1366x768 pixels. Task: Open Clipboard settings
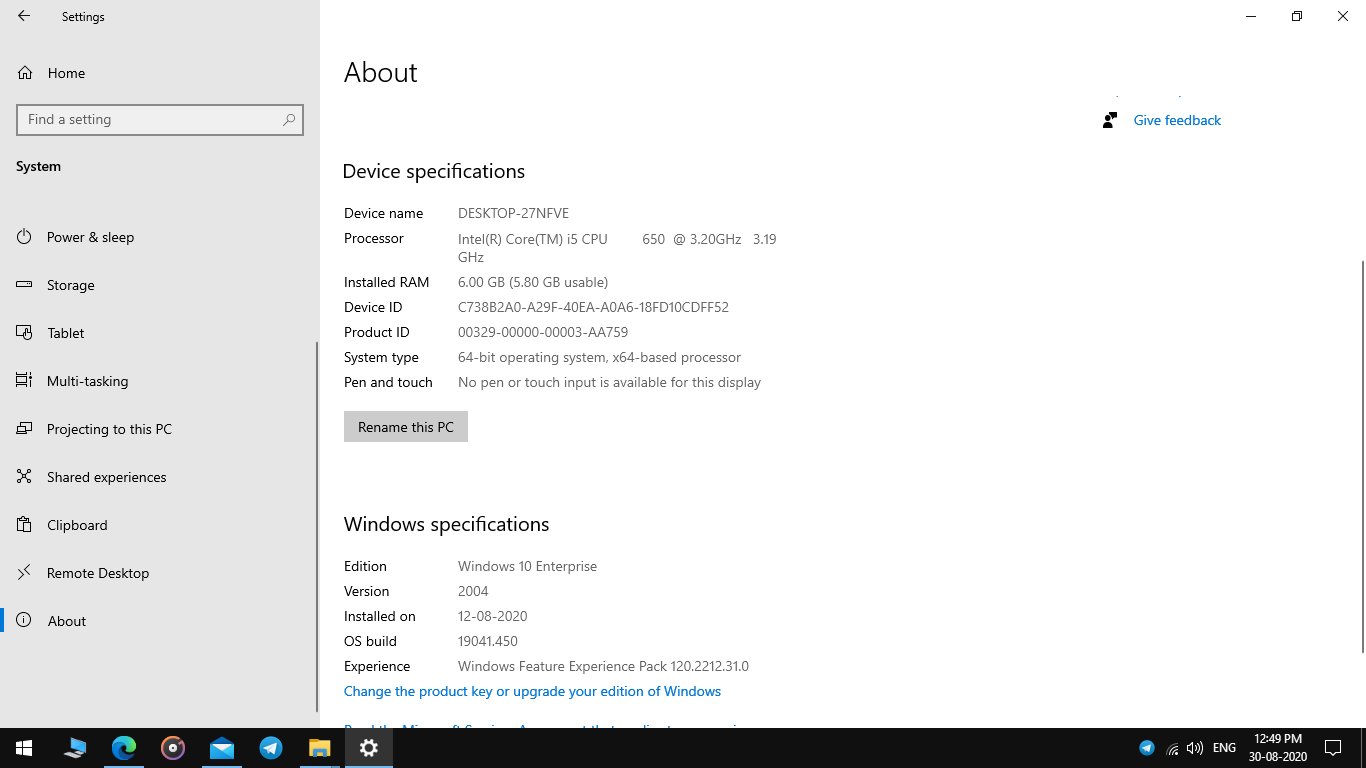coord(160,525)
